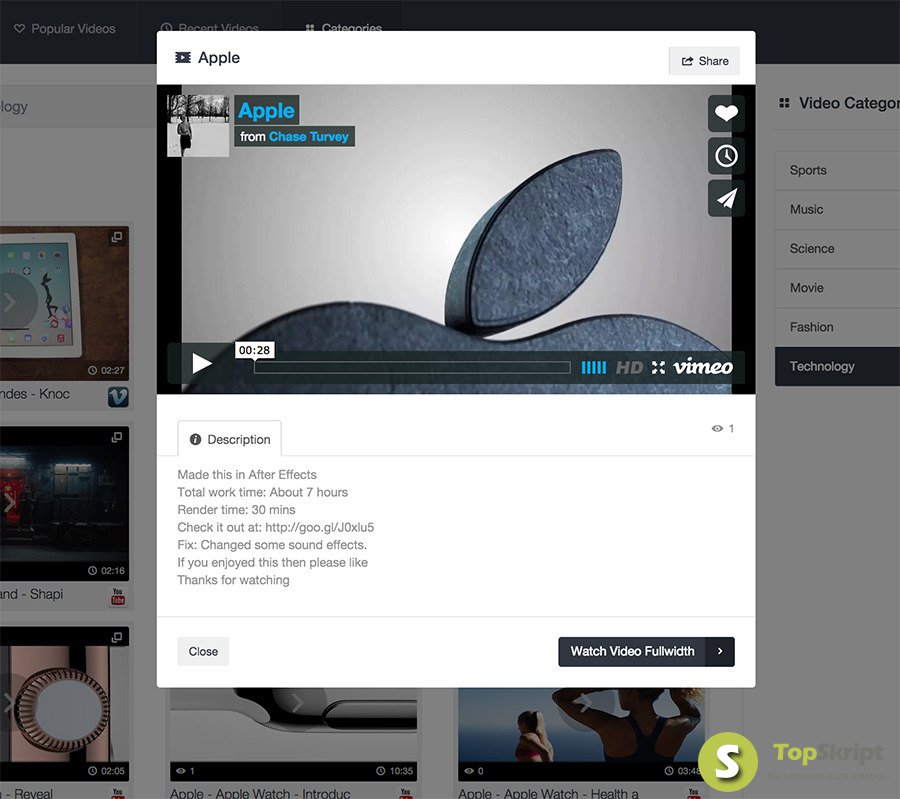This screenshot has height=799, width=900.
Task: Click the popup icon on the 02:05 thumbnail
Action: point(117,637)
